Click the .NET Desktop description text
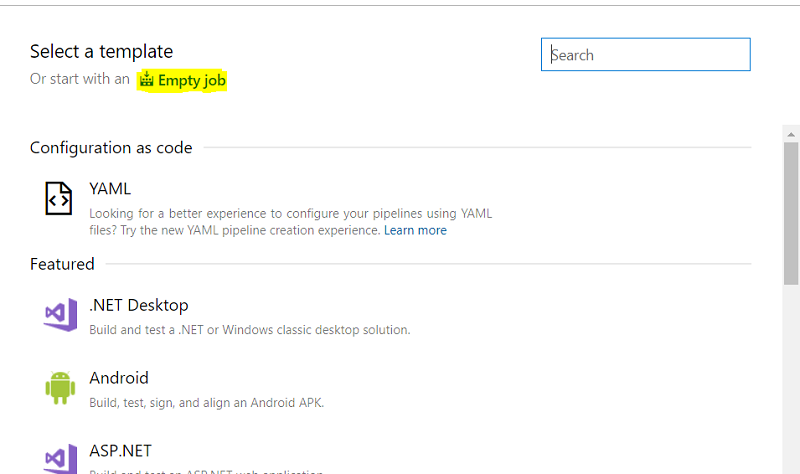The width and height of the screenshot is (800, 474). click(249, 329)
